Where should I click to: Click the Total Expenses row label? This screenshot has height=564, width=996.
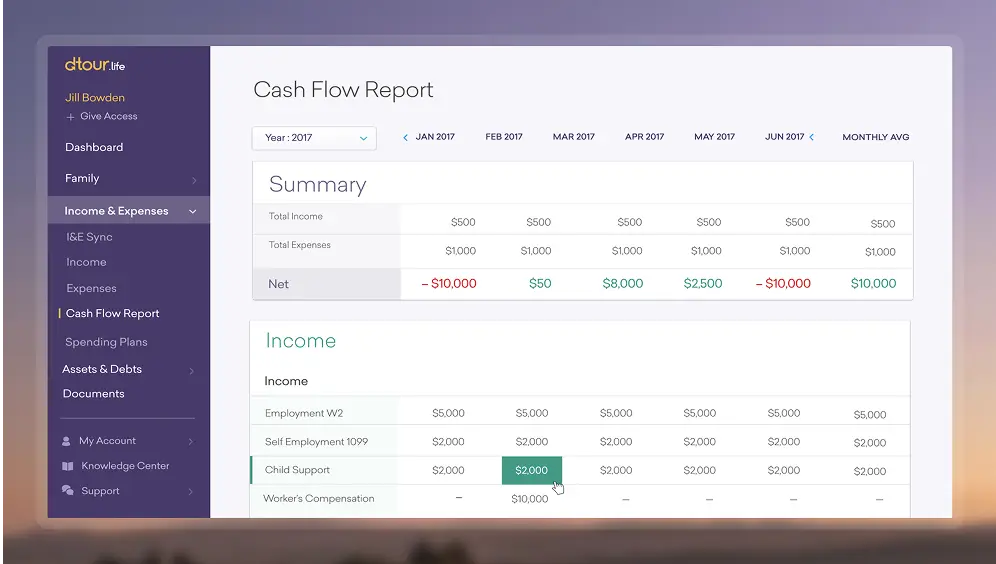[x=299, y=245]
